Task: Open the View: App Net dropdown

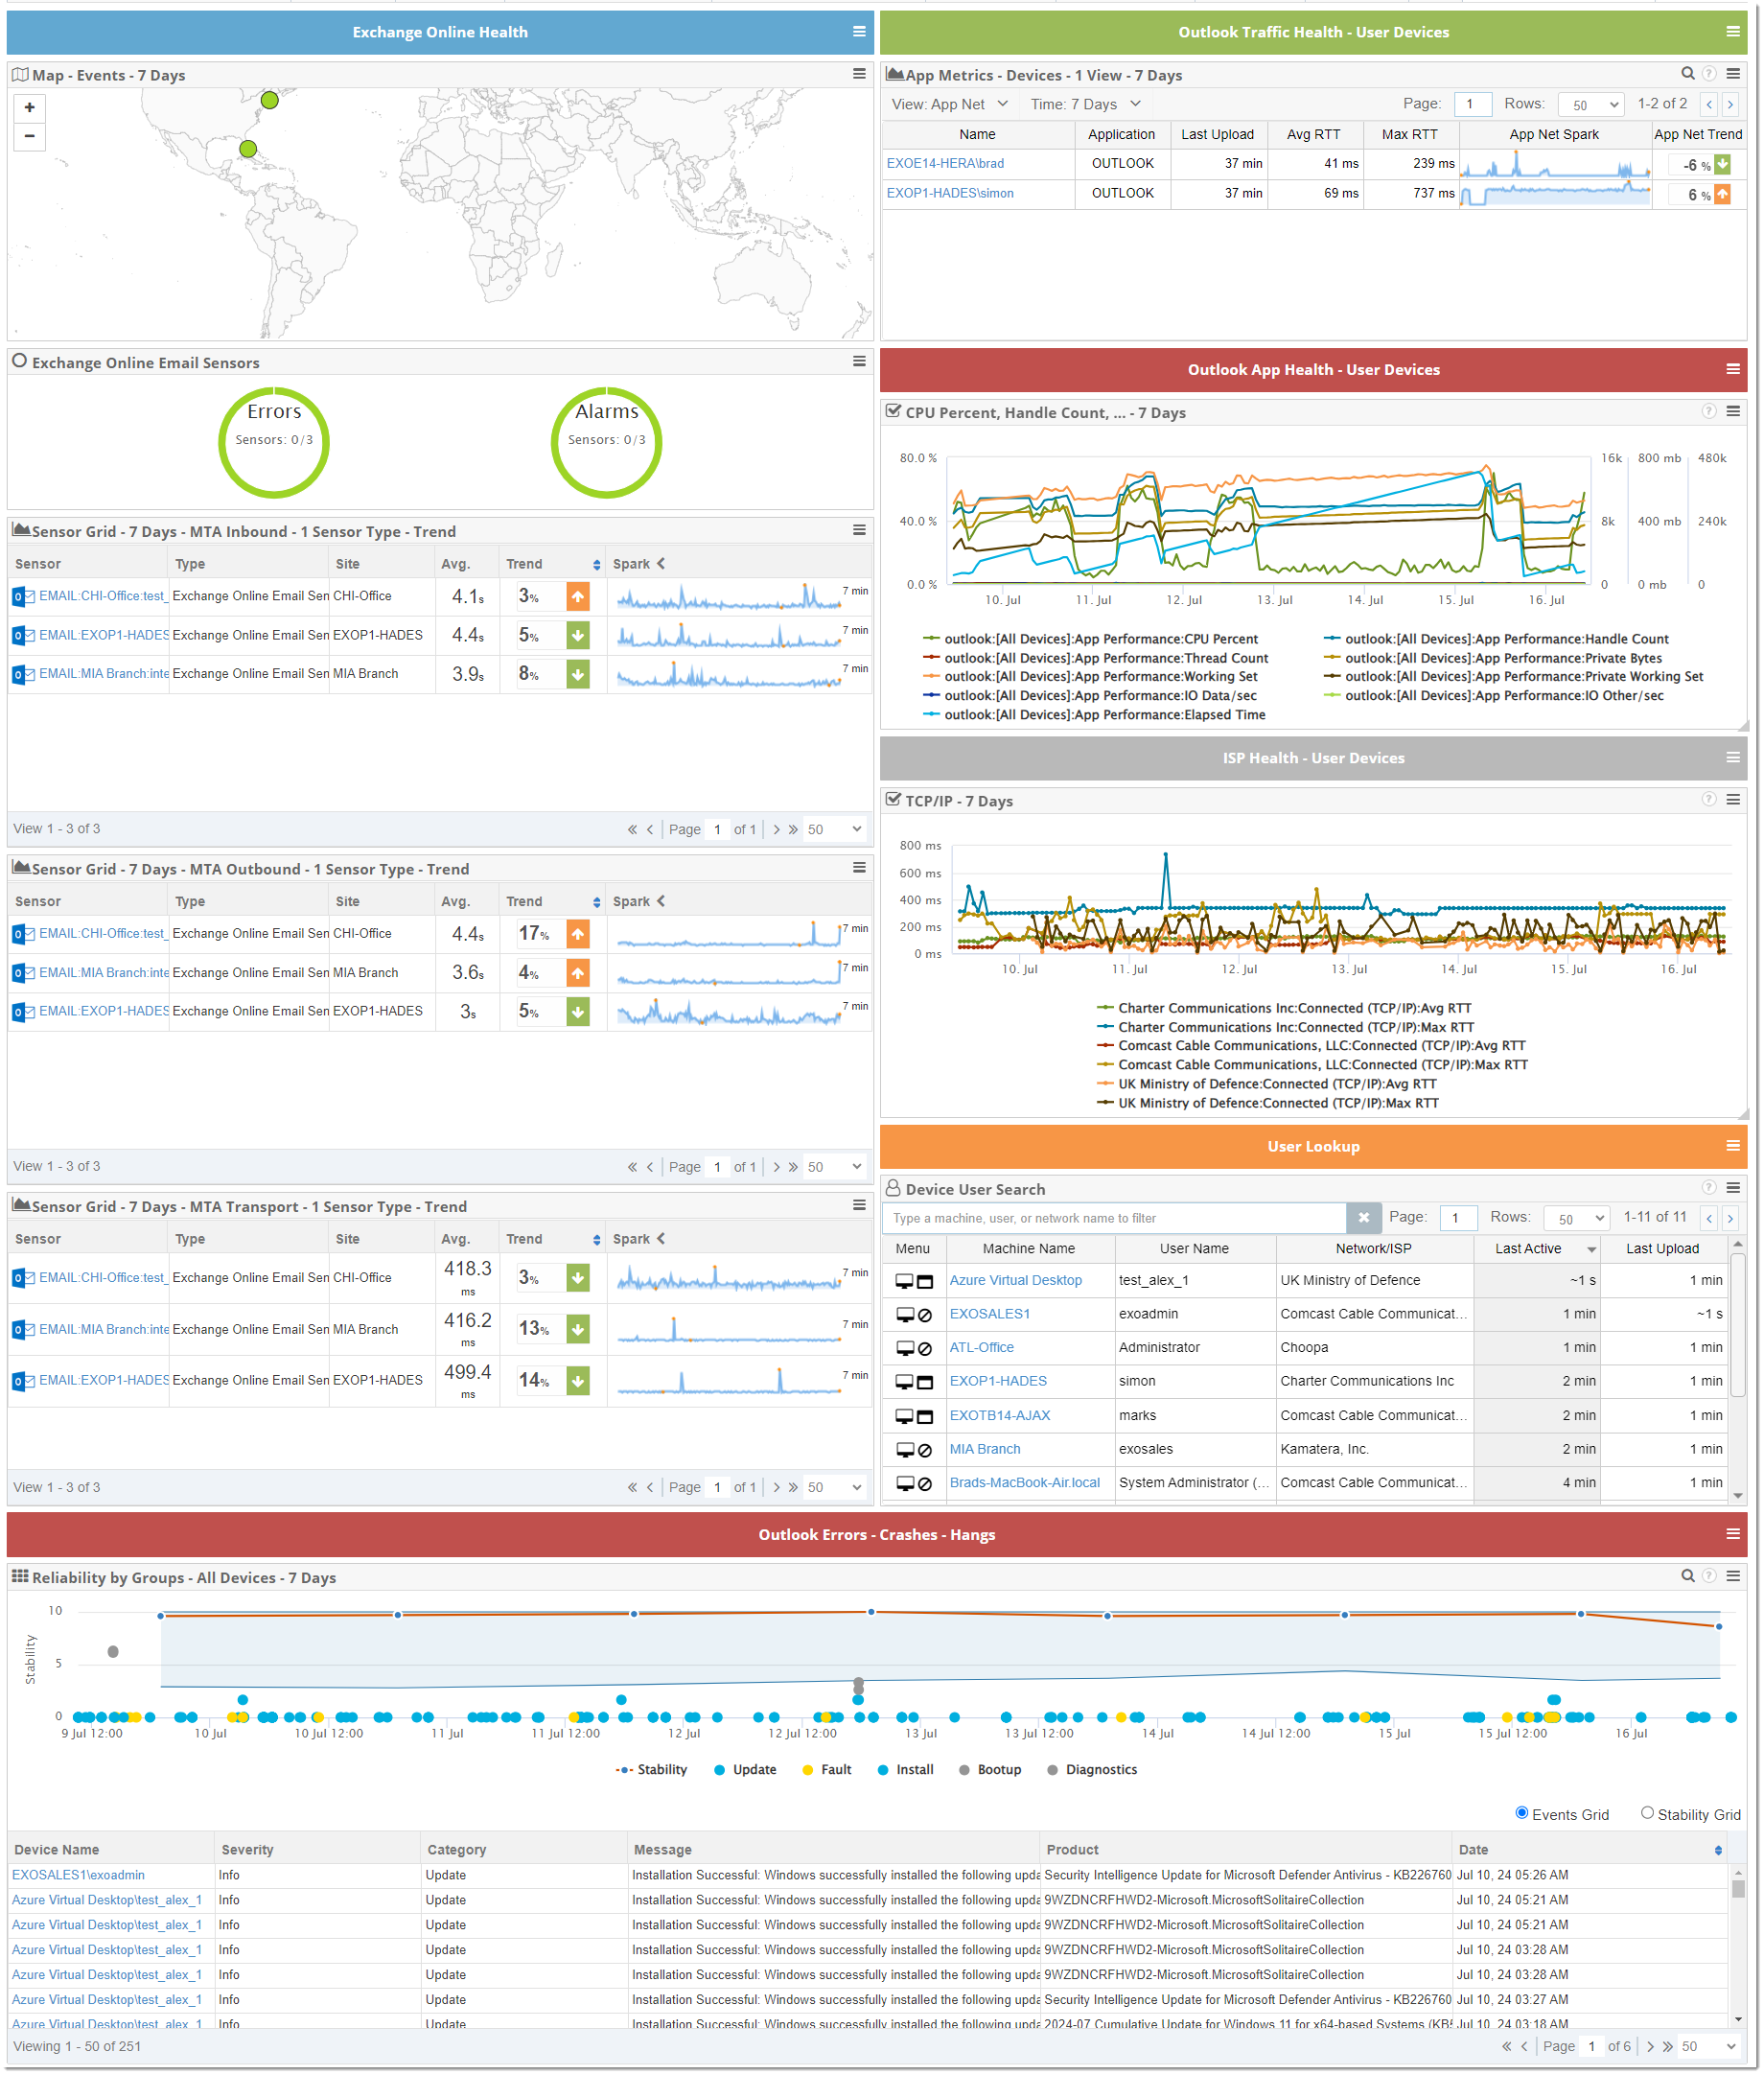Action: [948, 104]
